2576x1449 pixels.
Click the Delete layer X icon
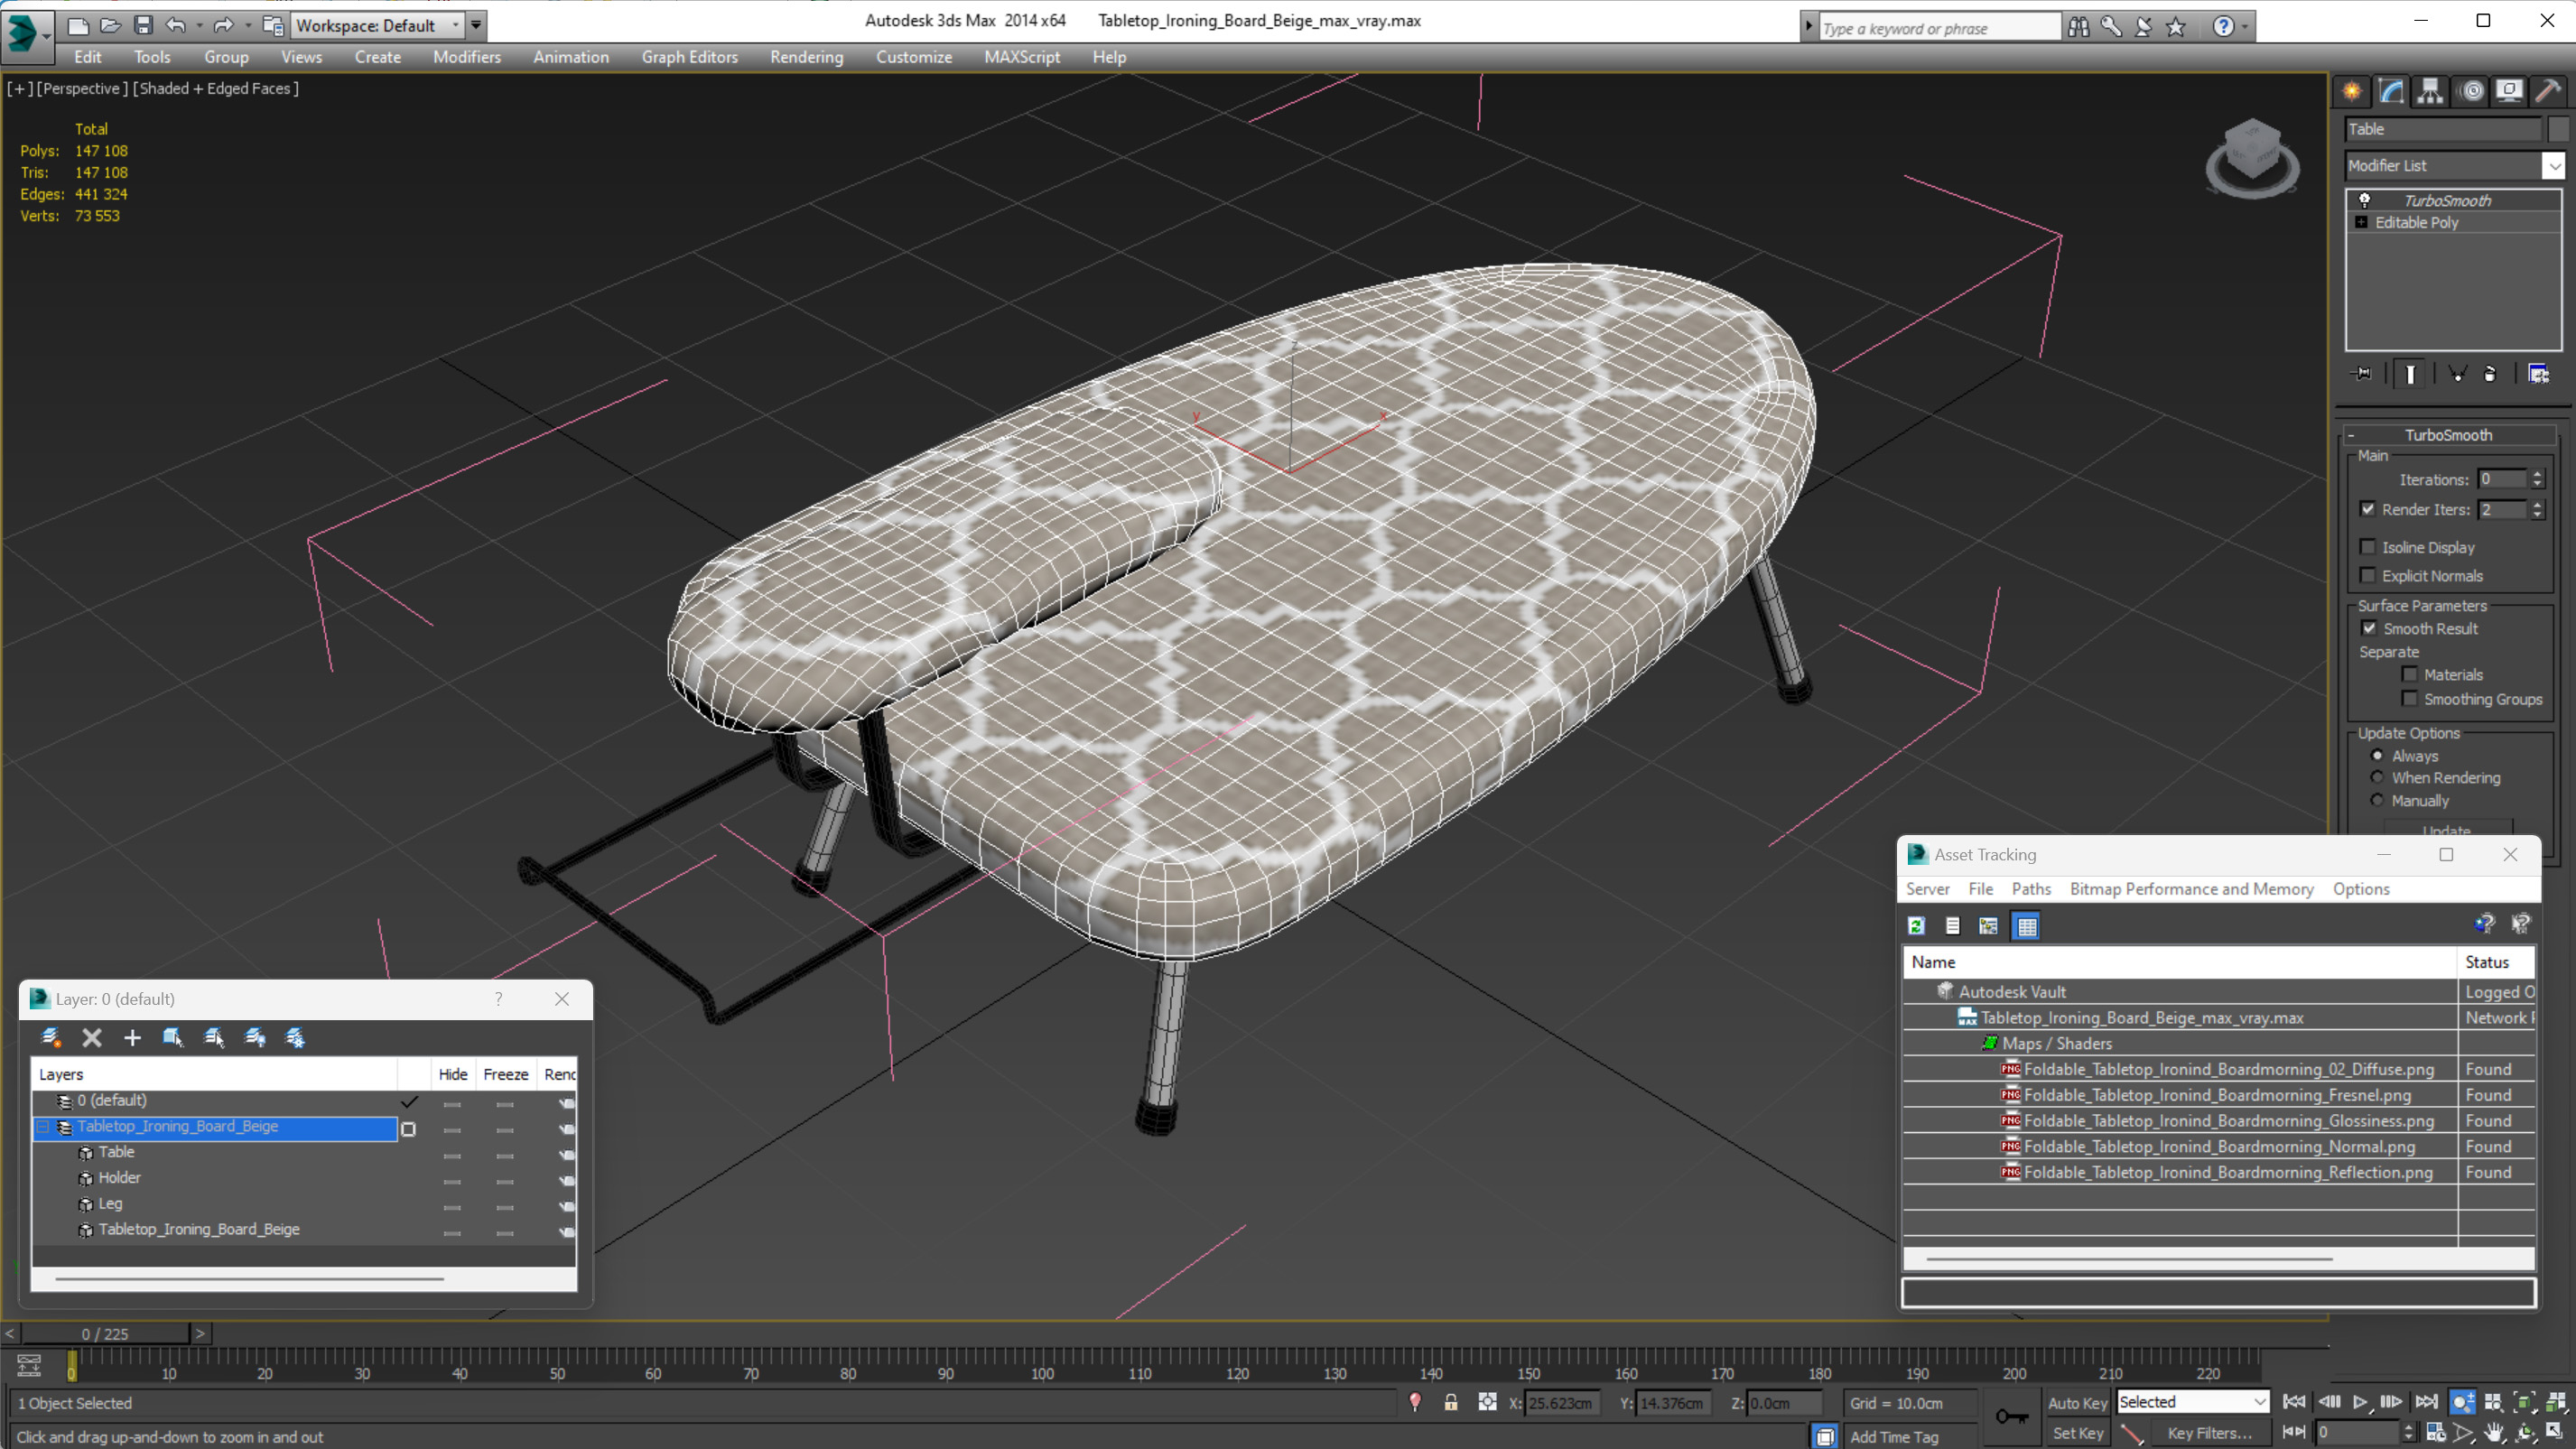92,1037
